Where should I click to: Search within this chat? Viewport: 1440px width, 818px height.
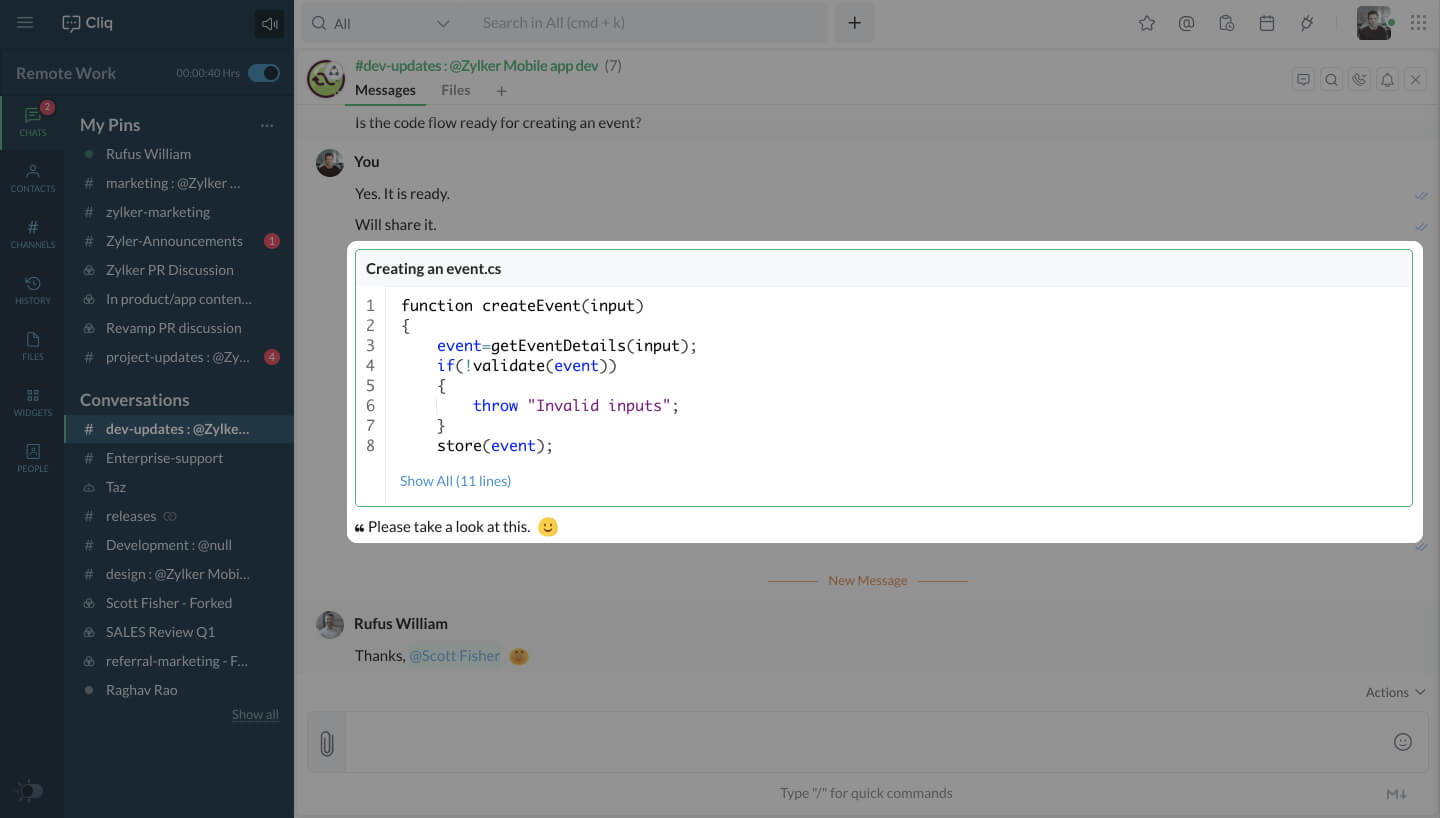(x=1331, y=80)
